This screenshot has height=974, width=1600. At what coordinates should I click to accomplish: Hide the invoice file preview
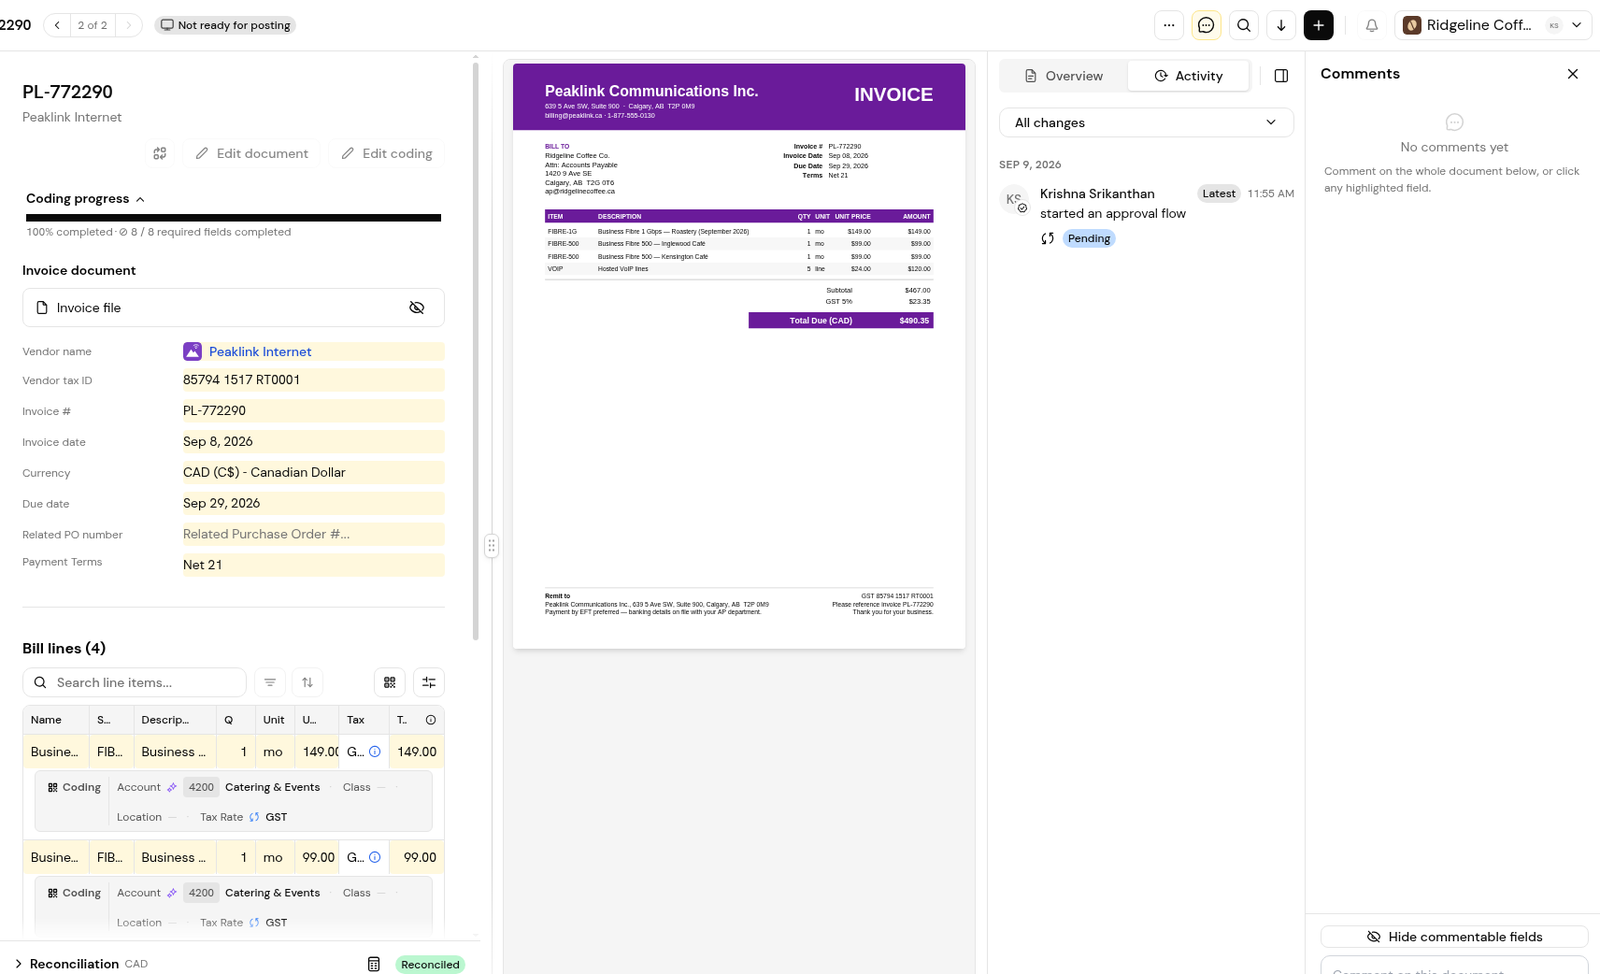pyautogui.click(x=417, y=308)
